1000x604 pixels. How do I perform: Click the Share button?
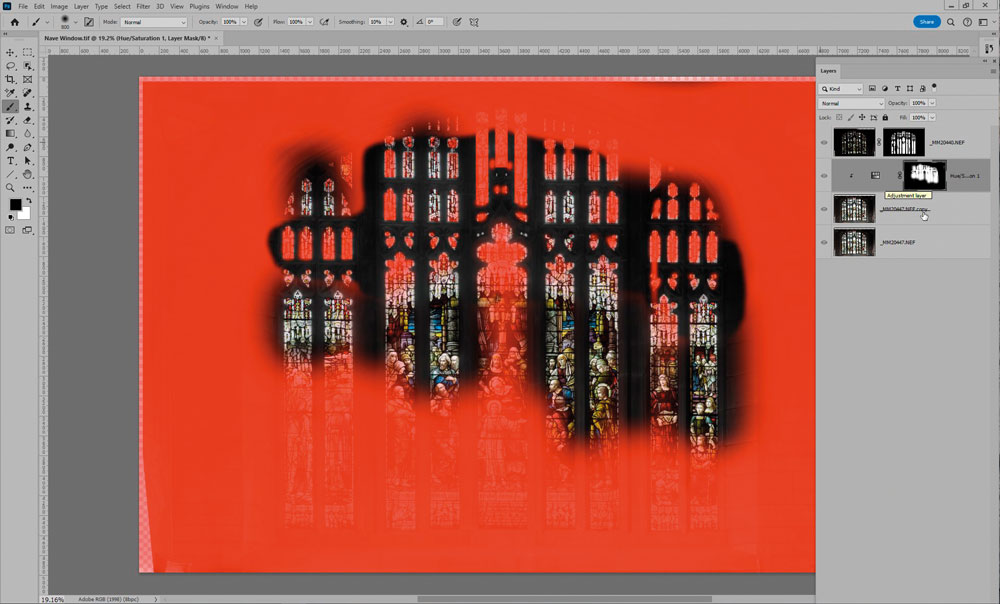927,22
